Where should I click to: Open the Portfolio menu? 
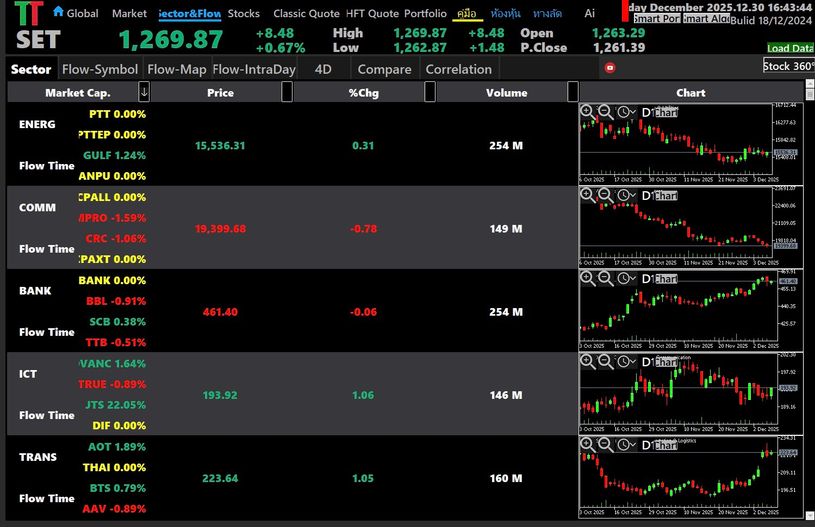click(x=425, y=13)
